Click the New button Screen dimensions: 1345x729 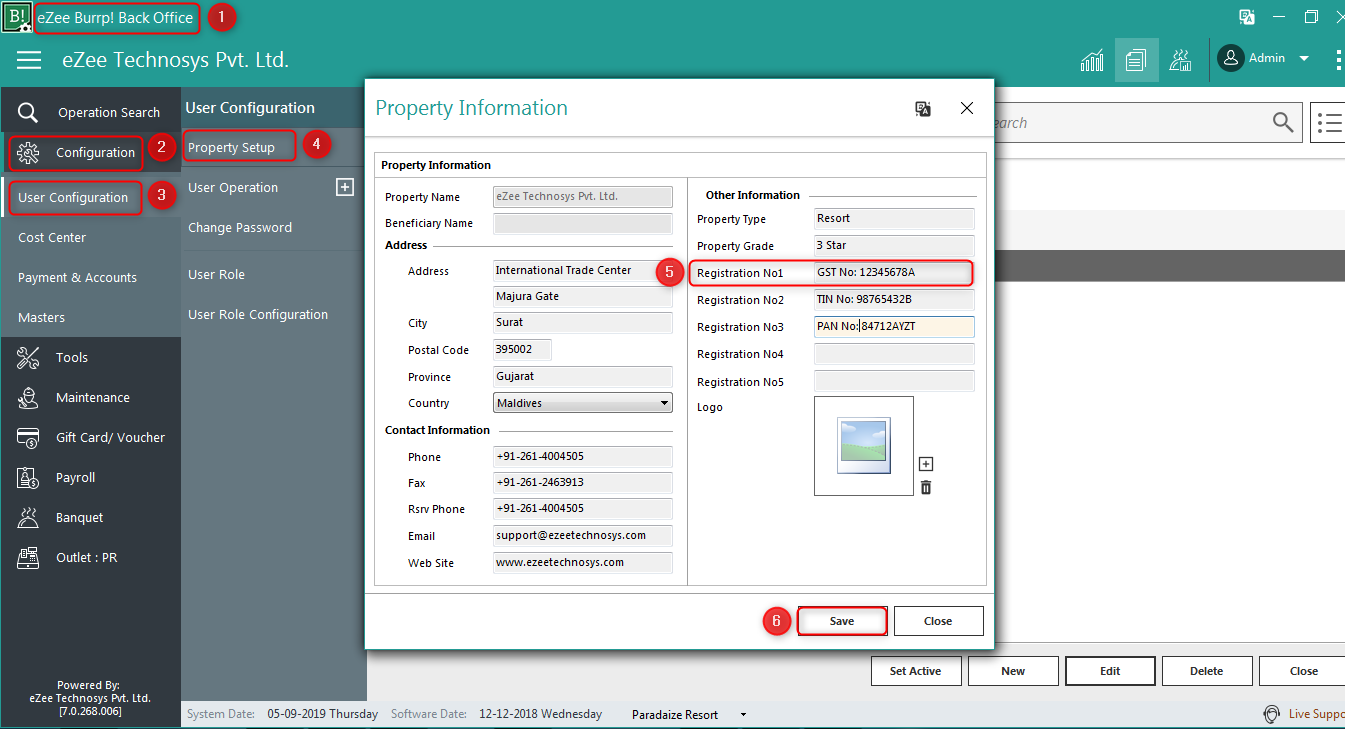click(1013, 671)
